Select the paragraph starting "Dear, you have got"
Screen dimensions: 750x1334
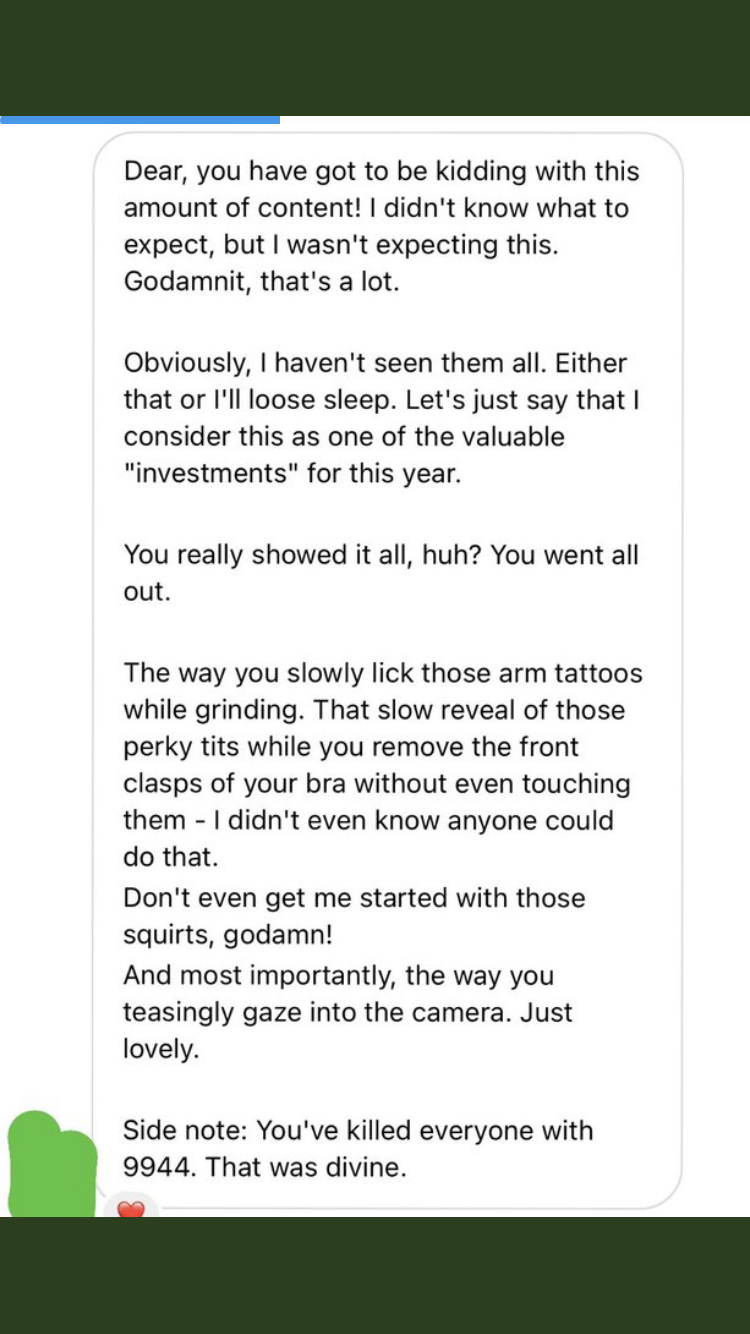click(381, 227)
